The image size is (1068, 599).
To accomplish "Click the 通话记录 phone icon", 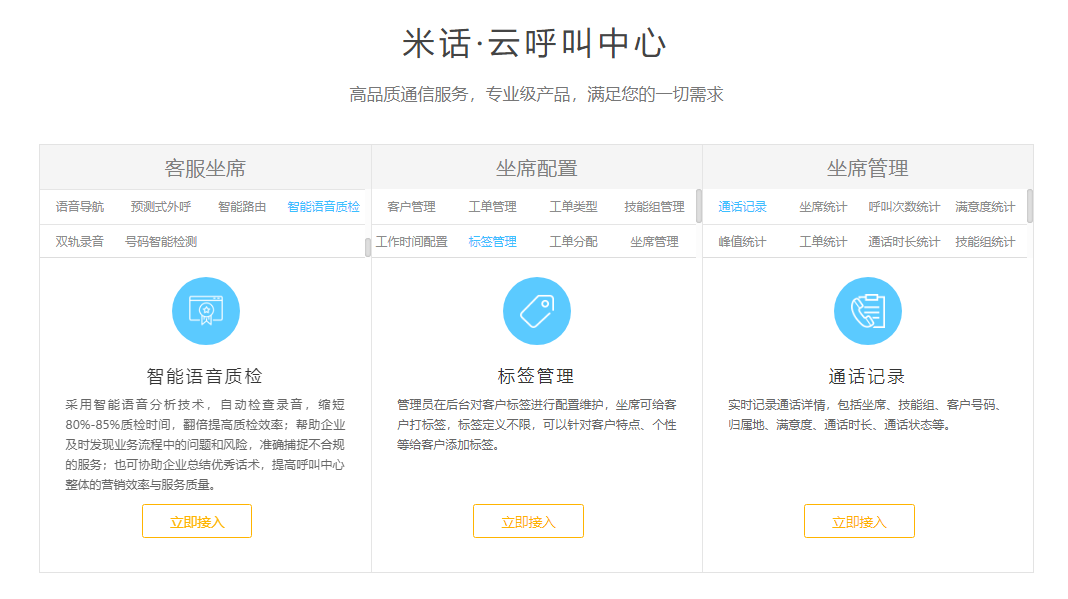I will [868, 311].
